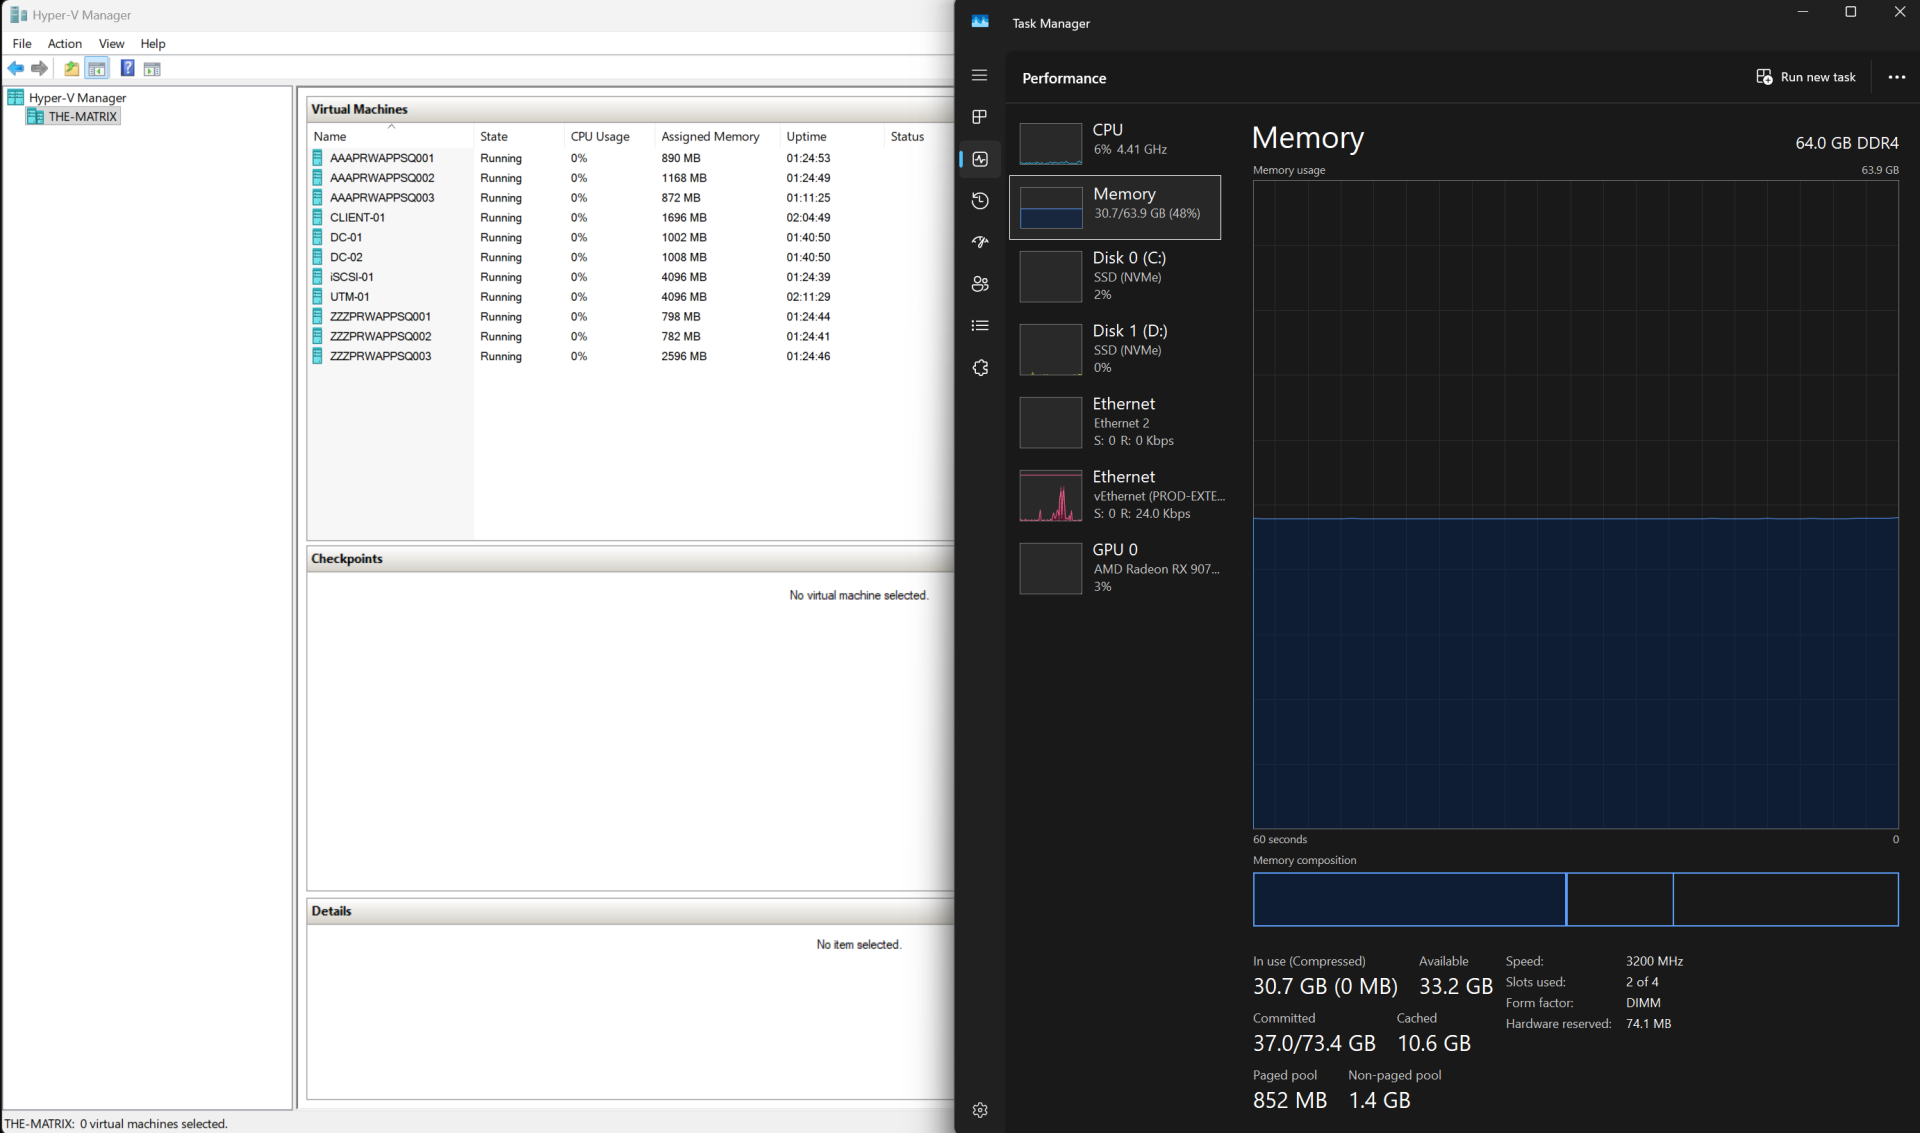
Task: Click the VM icon next to UTM-01
Action: pyautogui.click(x=318, y=297)
